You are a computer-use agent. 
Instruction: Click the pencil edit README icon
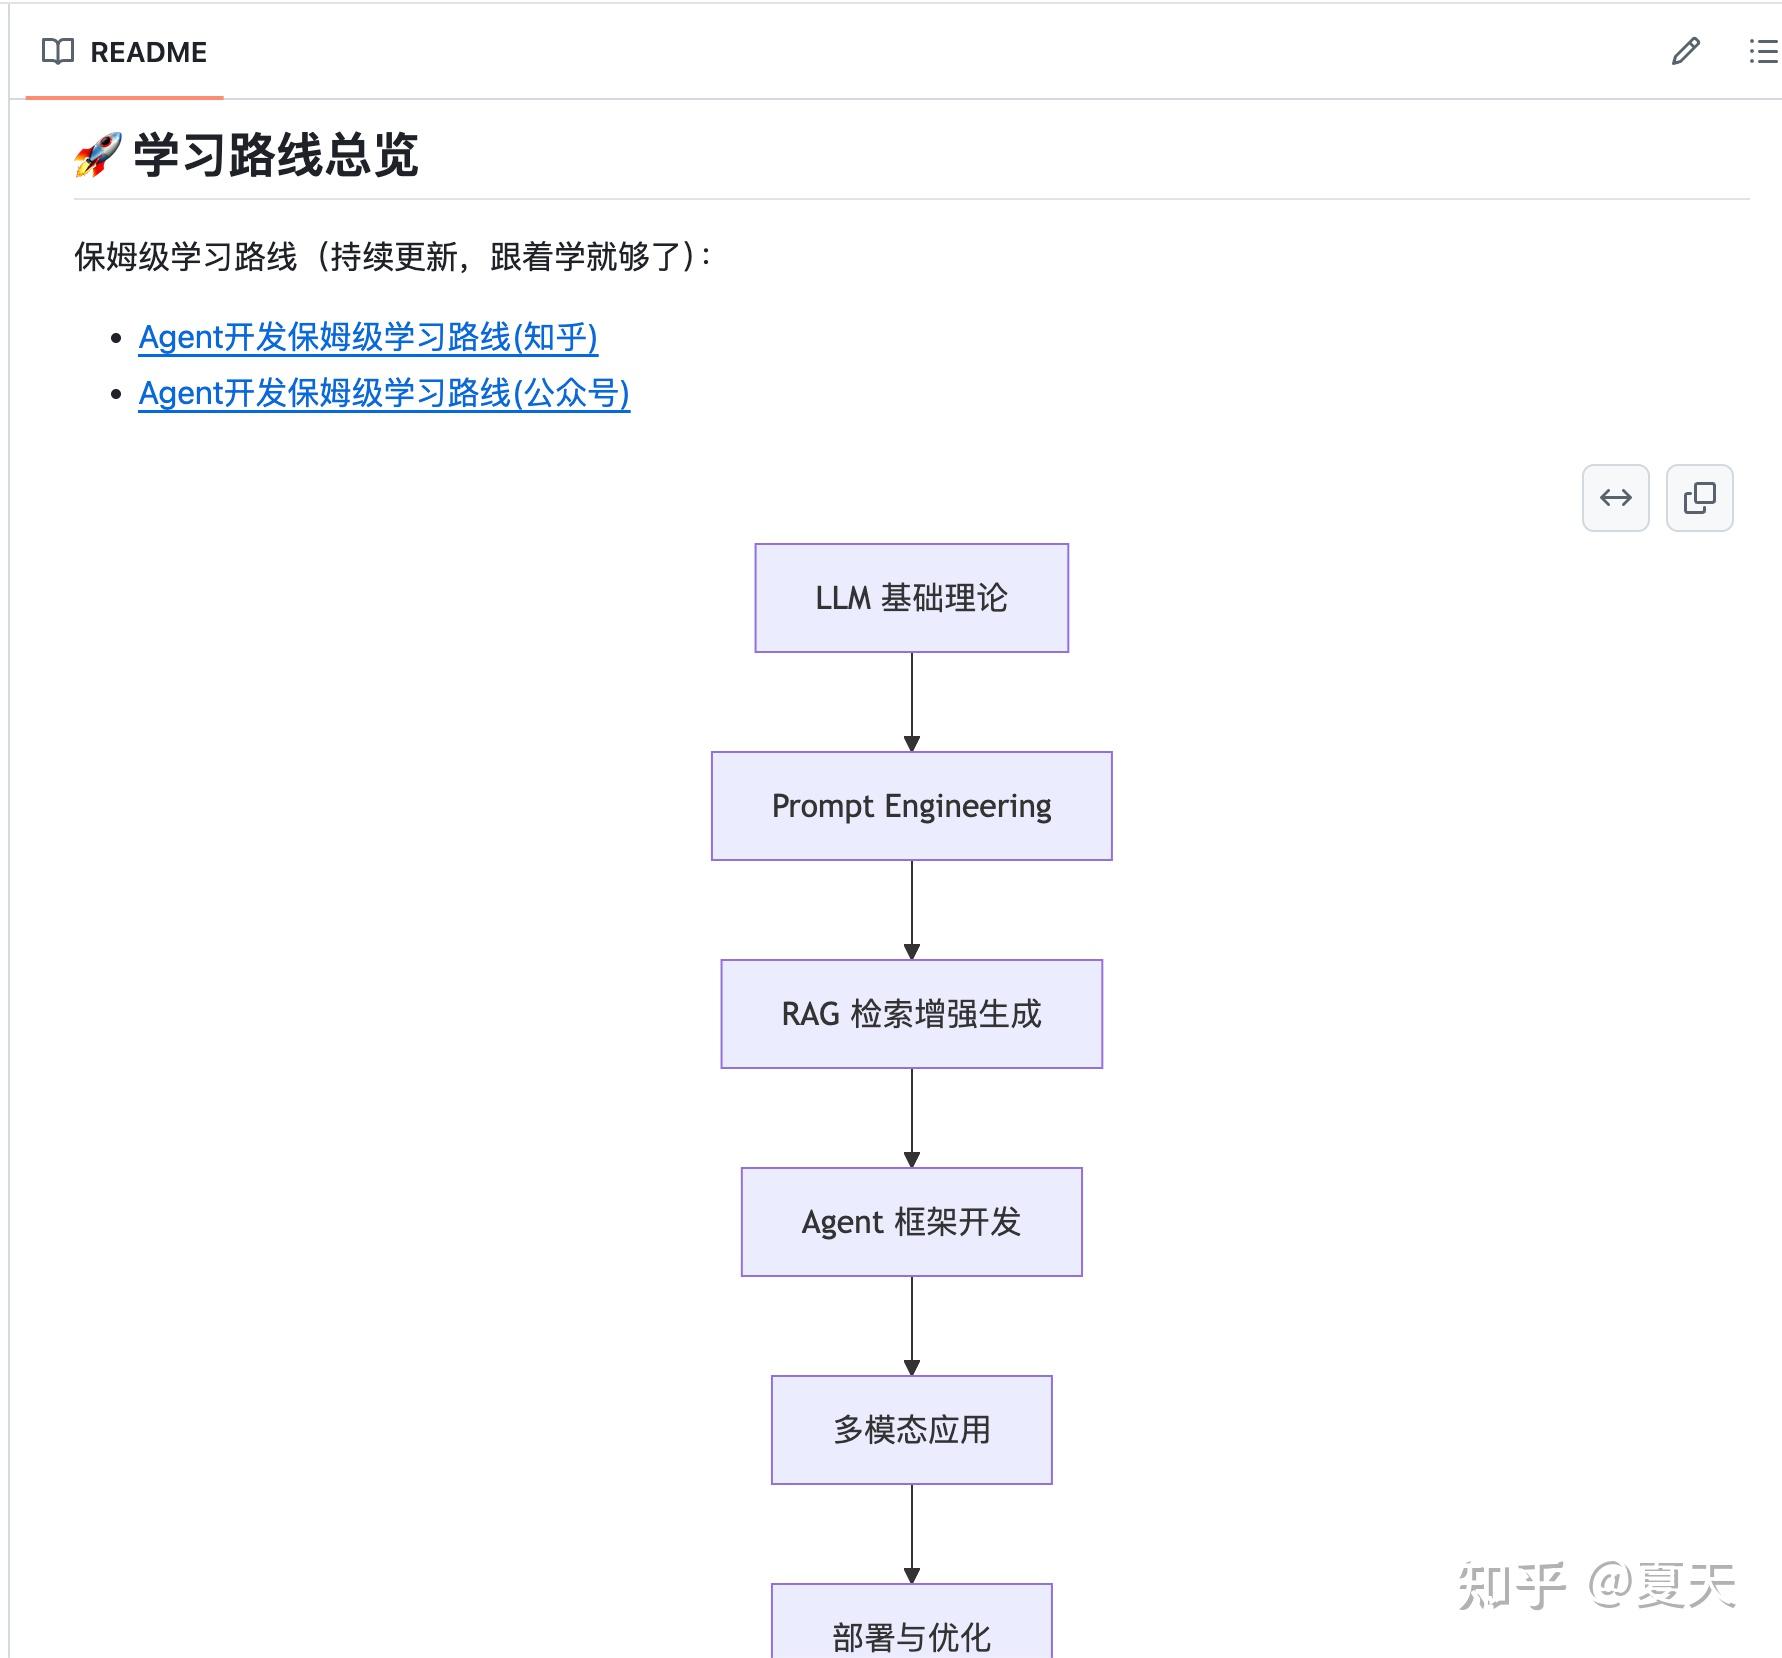[1685, 51]
